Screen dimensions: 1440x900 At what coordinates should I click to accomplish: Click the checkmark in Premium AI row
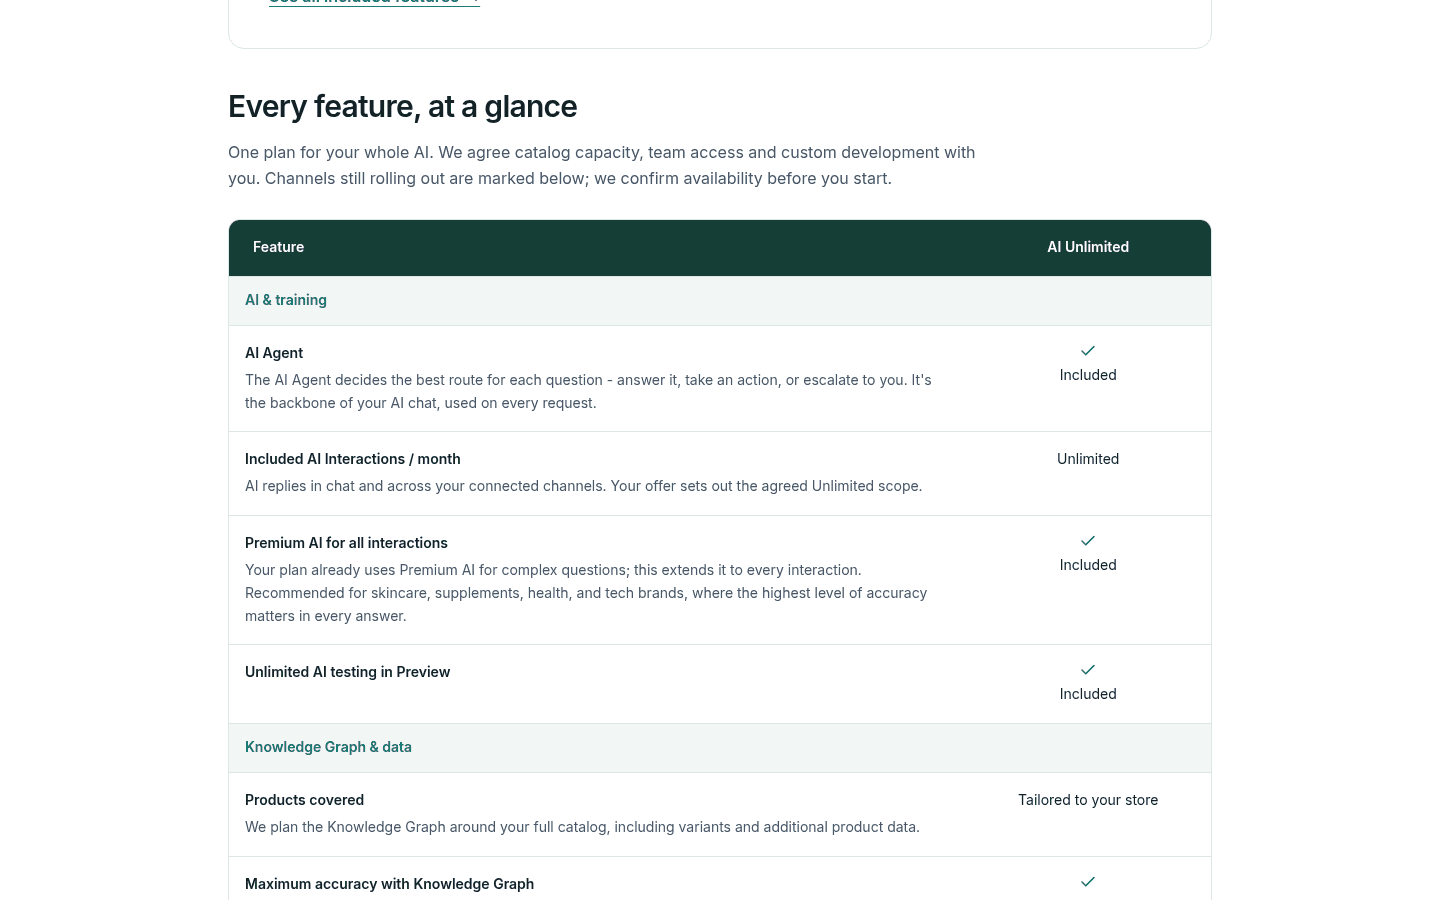1088,541
